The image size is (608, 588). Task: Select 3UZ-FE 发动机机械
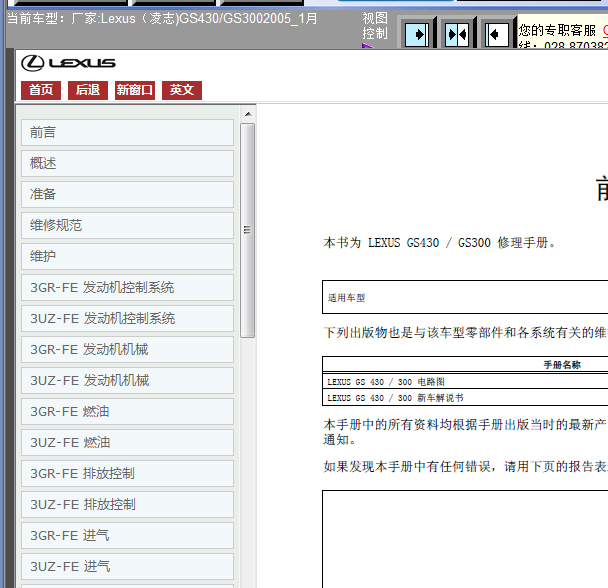(x=128, y=381)
